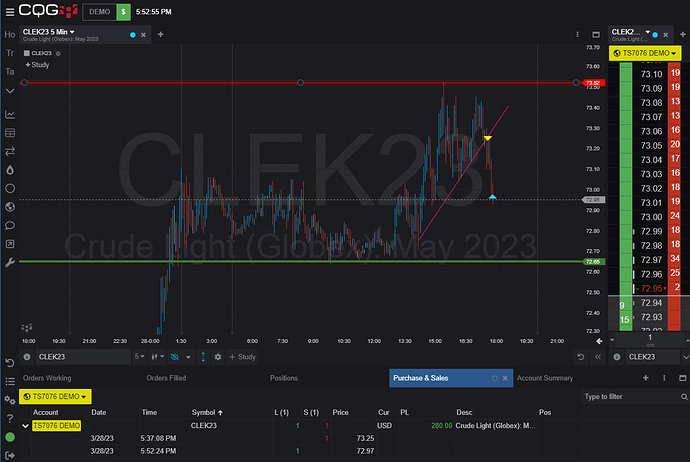Viewport: 690px width, 462px height.
Task: Open the hamburger main menu
Action: point(10,12)
